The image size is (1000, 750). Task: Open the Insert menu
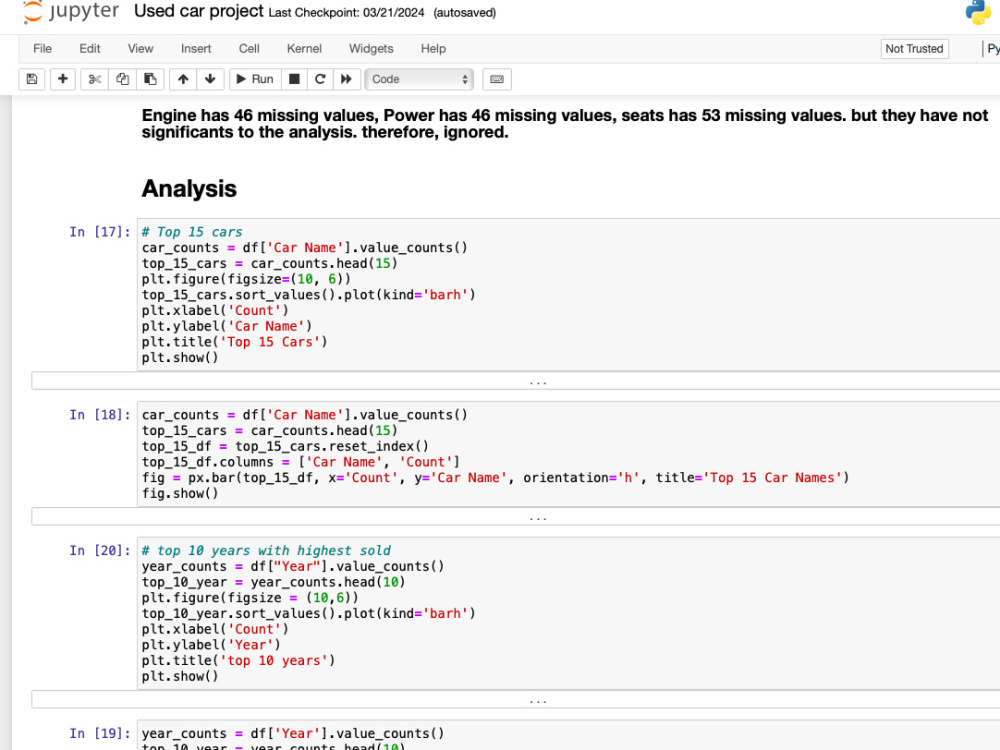click(x=196, y=48)
